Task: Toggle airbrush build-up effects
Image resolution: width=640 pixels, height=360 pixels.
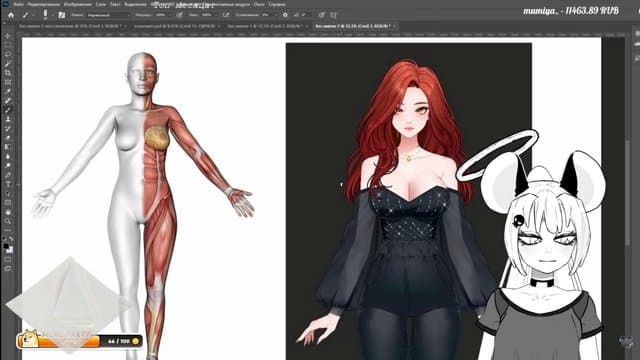Action: [x=227, y=15]
